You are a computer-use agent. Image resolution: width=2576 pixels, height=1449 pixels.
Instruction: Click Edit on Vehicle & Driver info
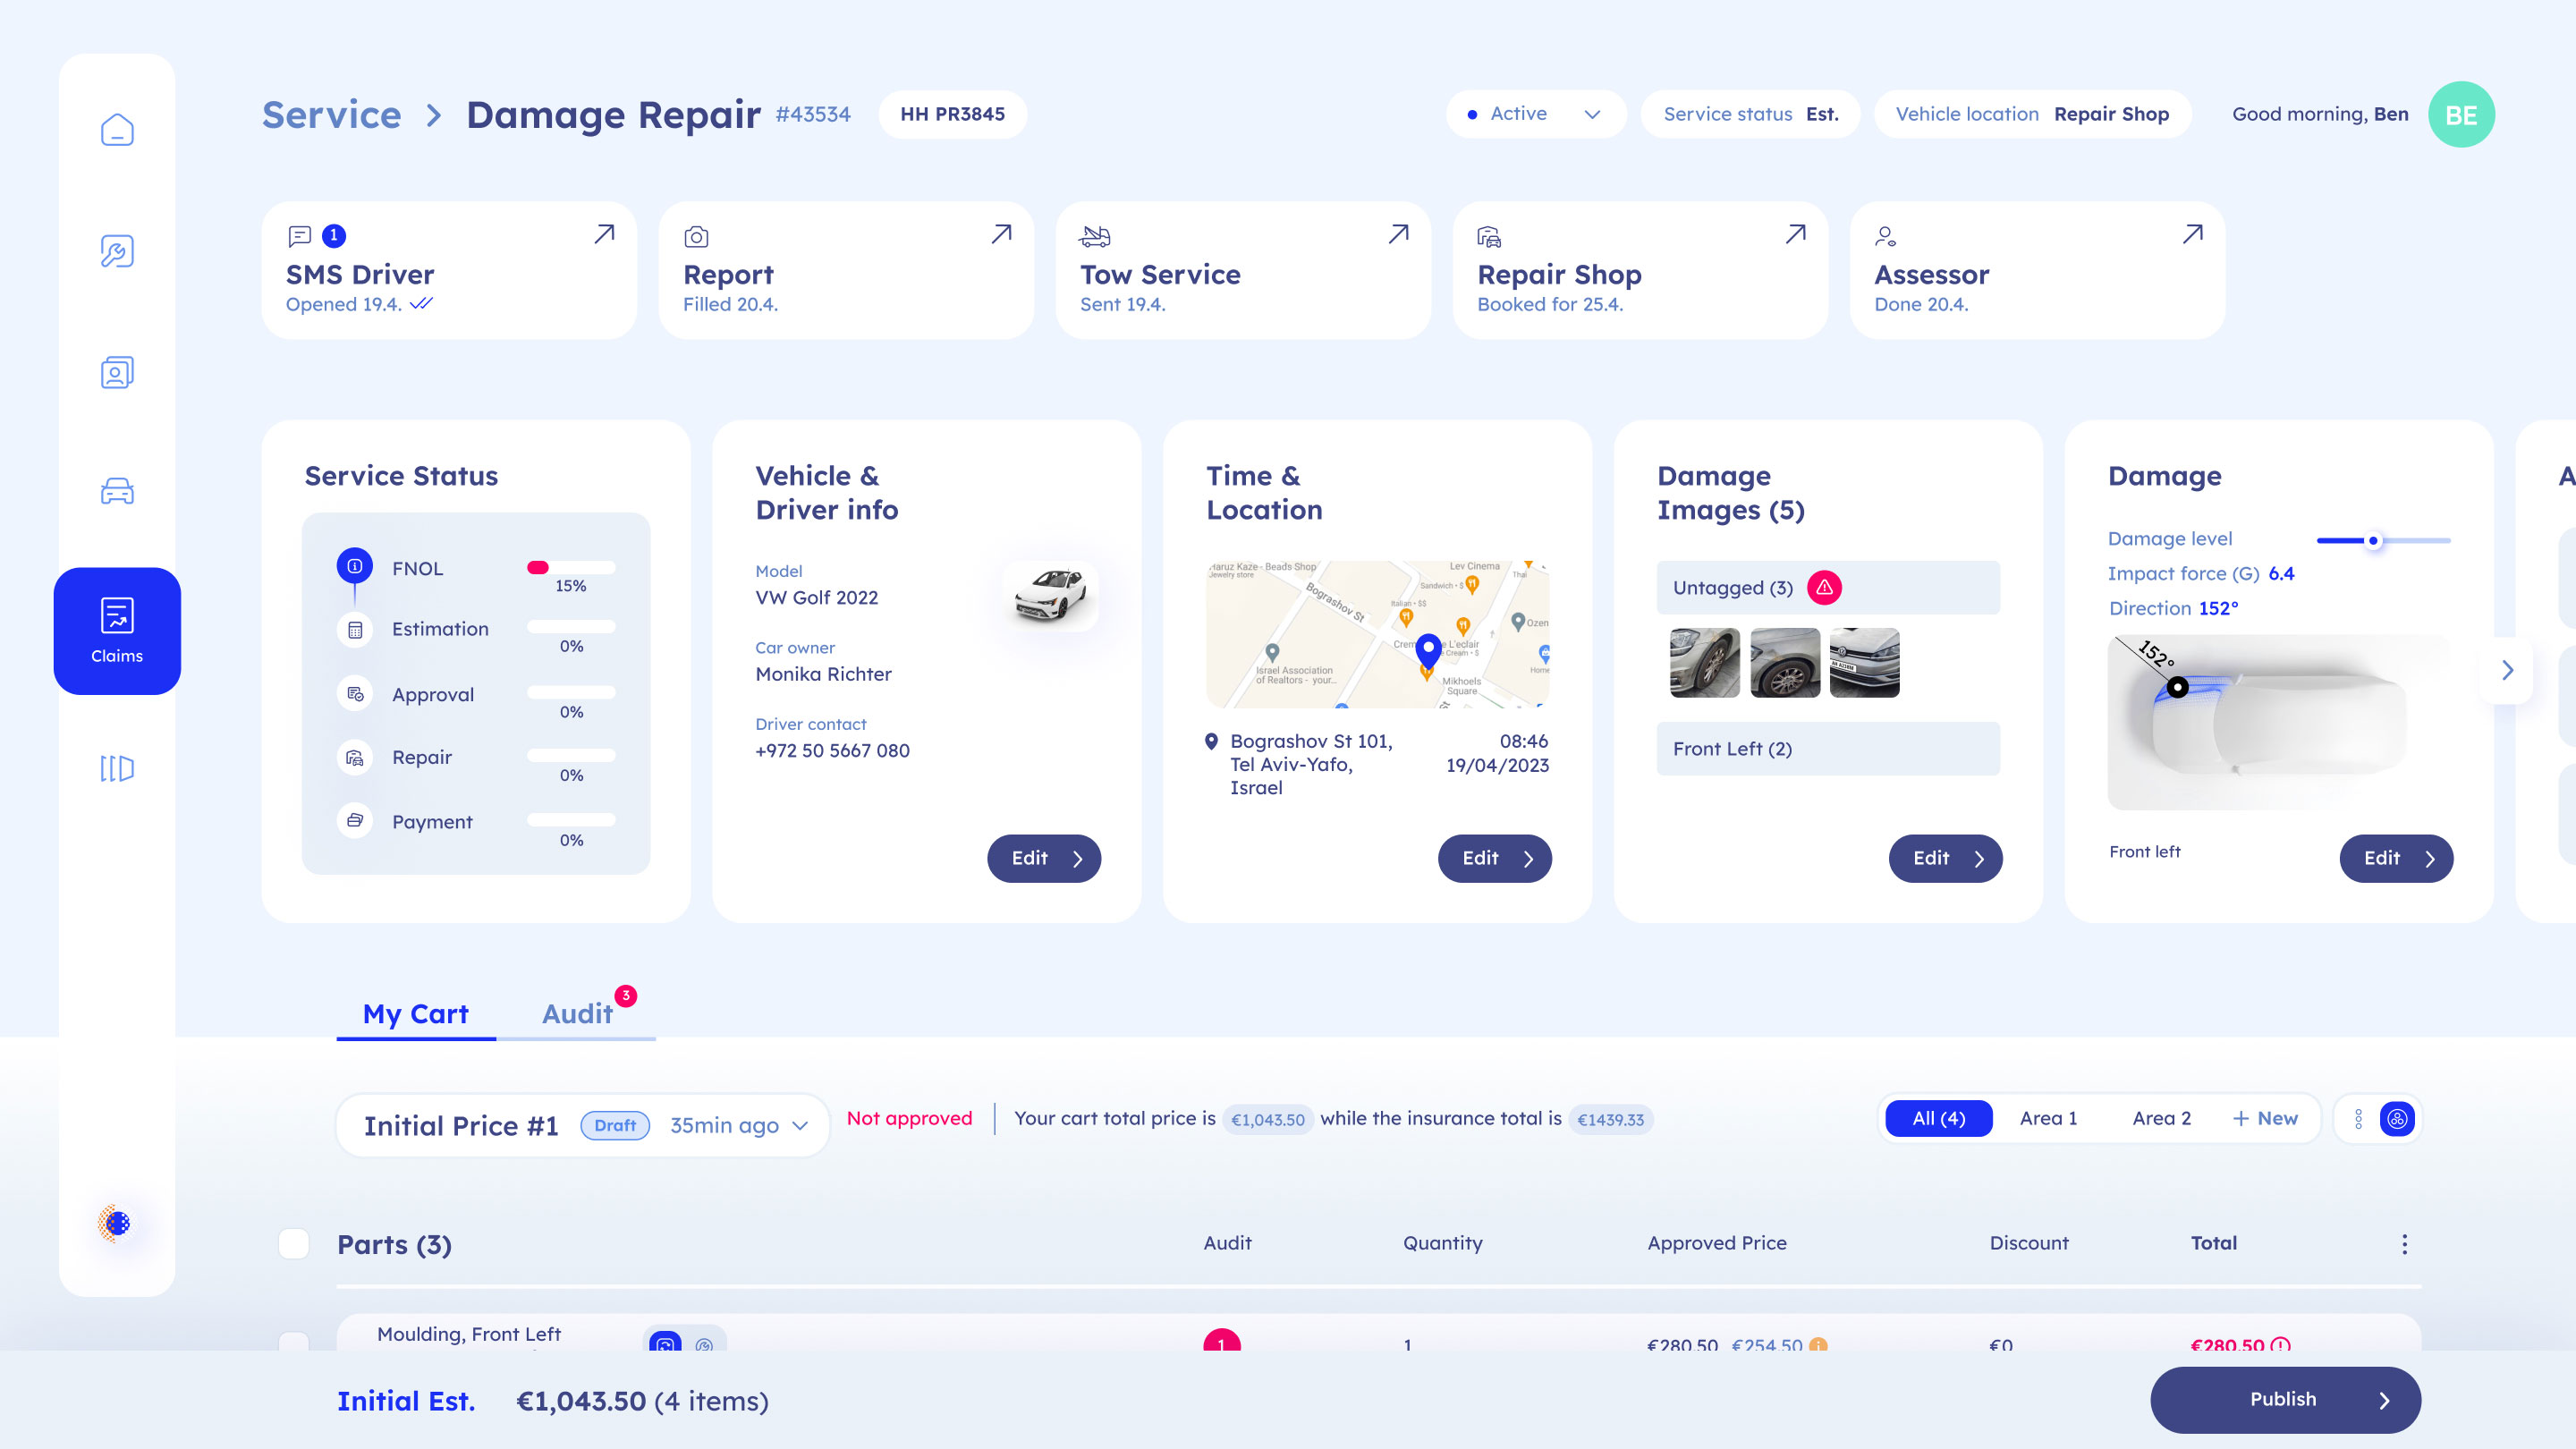pos(1044,858)
